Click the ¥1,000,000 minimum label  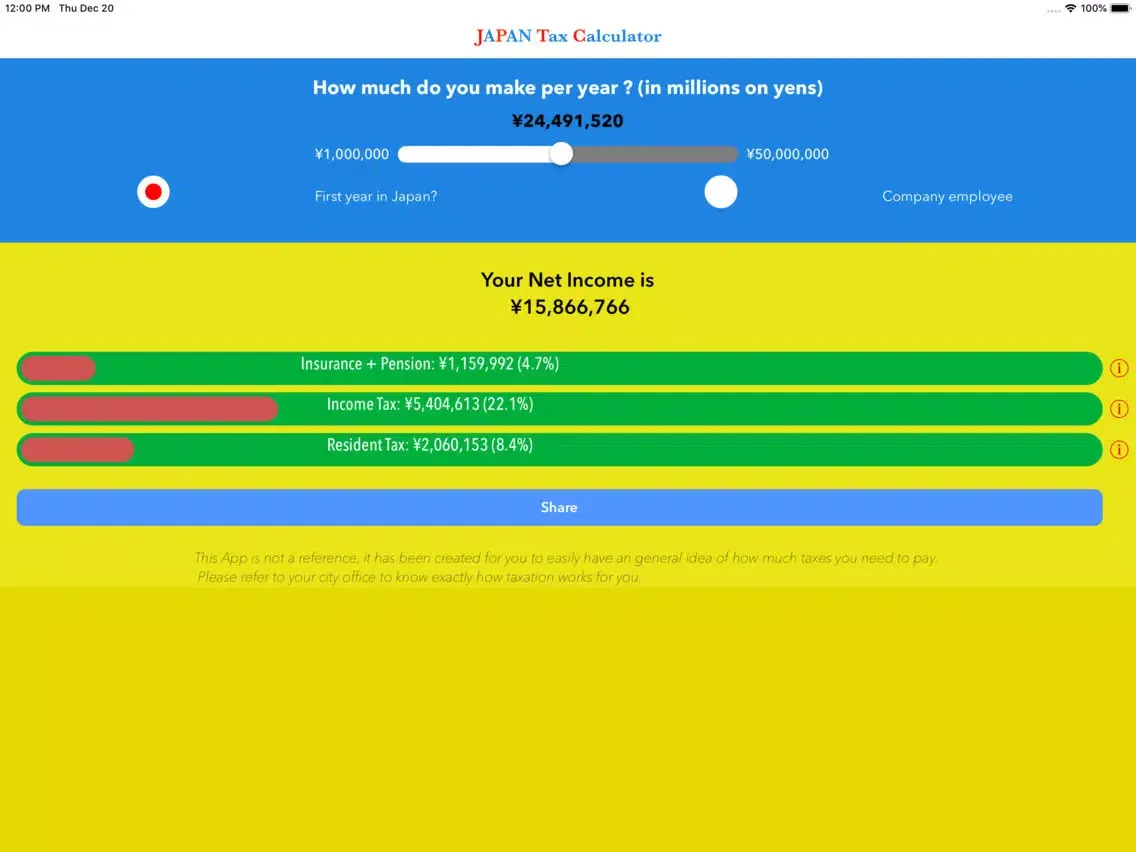(351, 154)
